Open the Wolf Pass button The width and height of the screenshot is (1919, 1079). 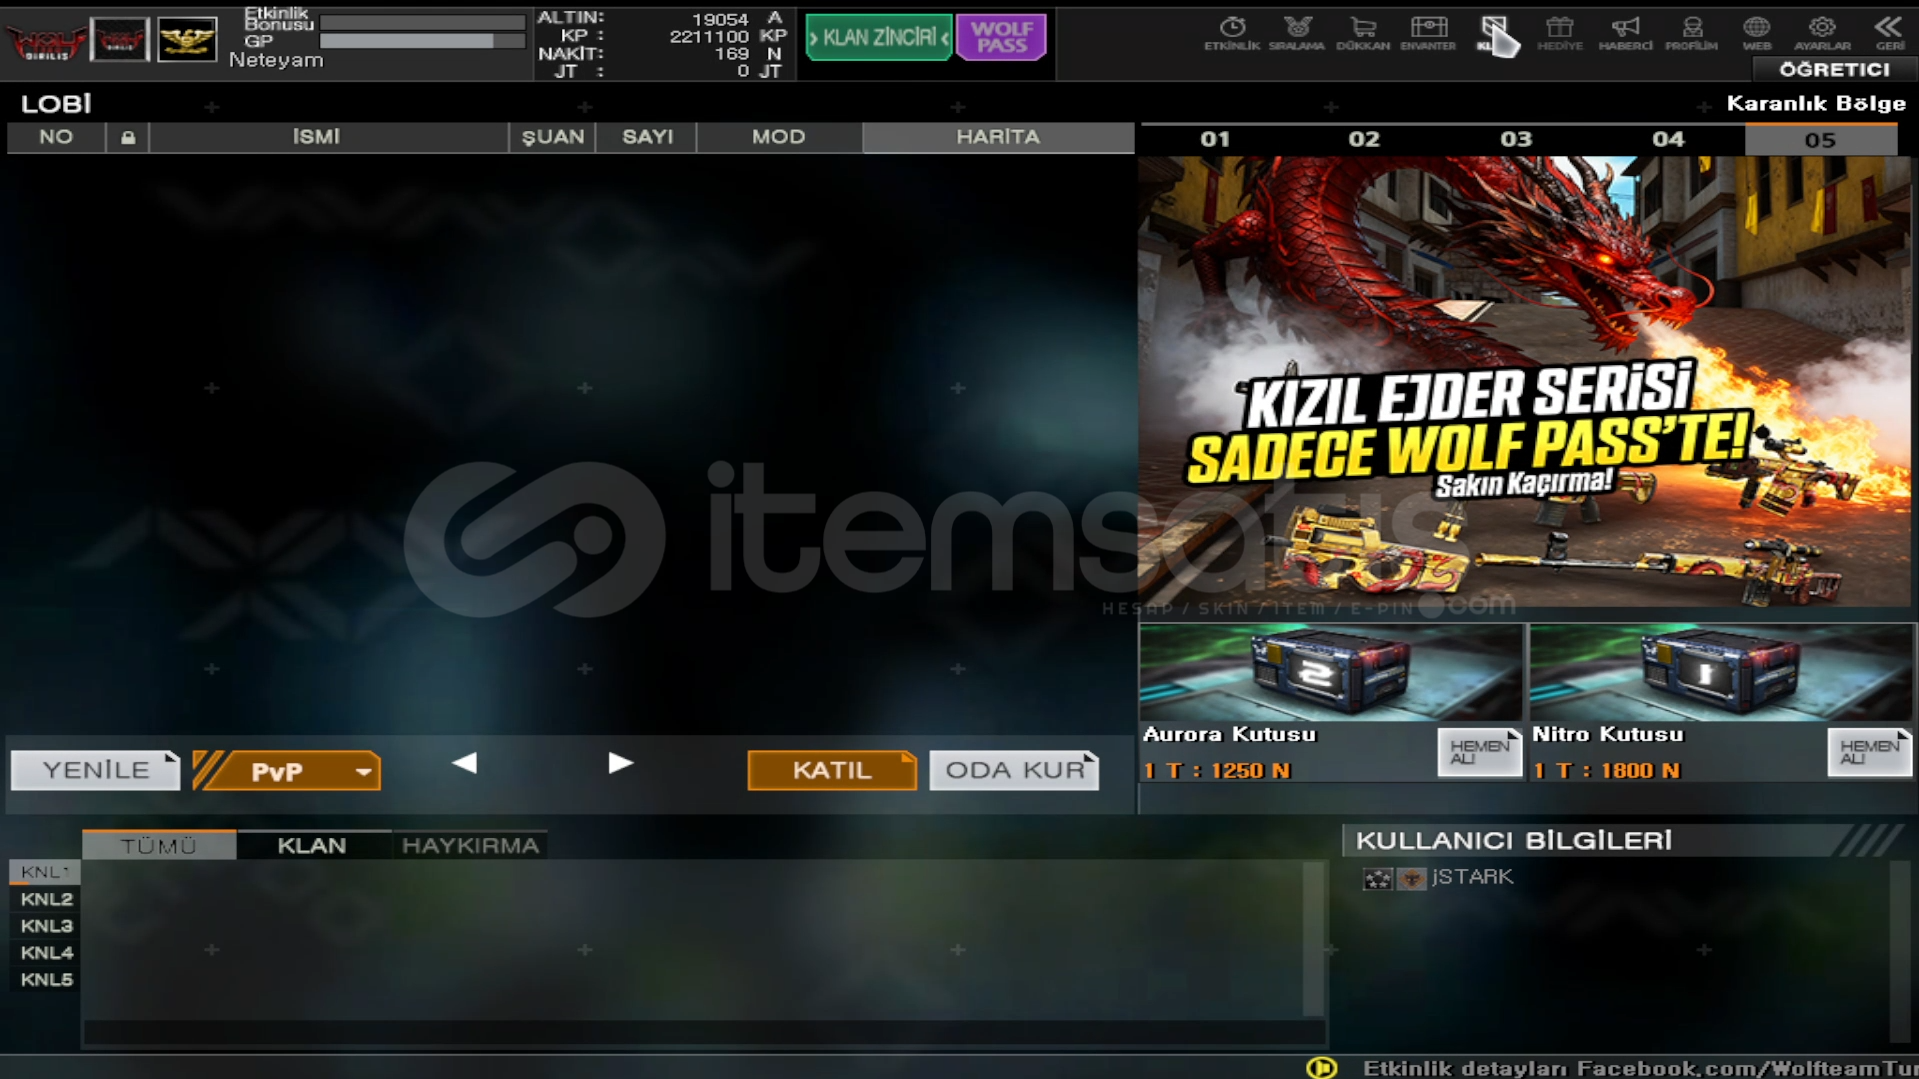[1001, 38]
